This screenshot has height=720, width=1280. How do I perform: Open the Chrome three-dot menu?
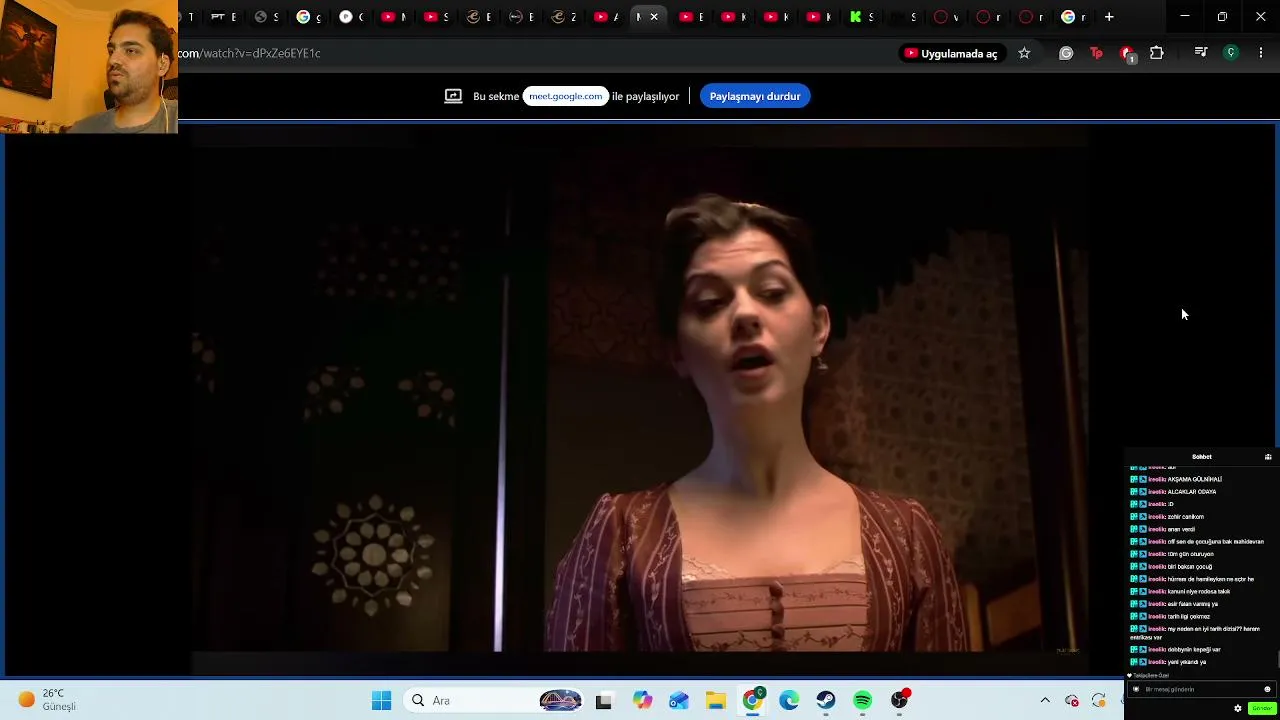(x=1261, y=53)
